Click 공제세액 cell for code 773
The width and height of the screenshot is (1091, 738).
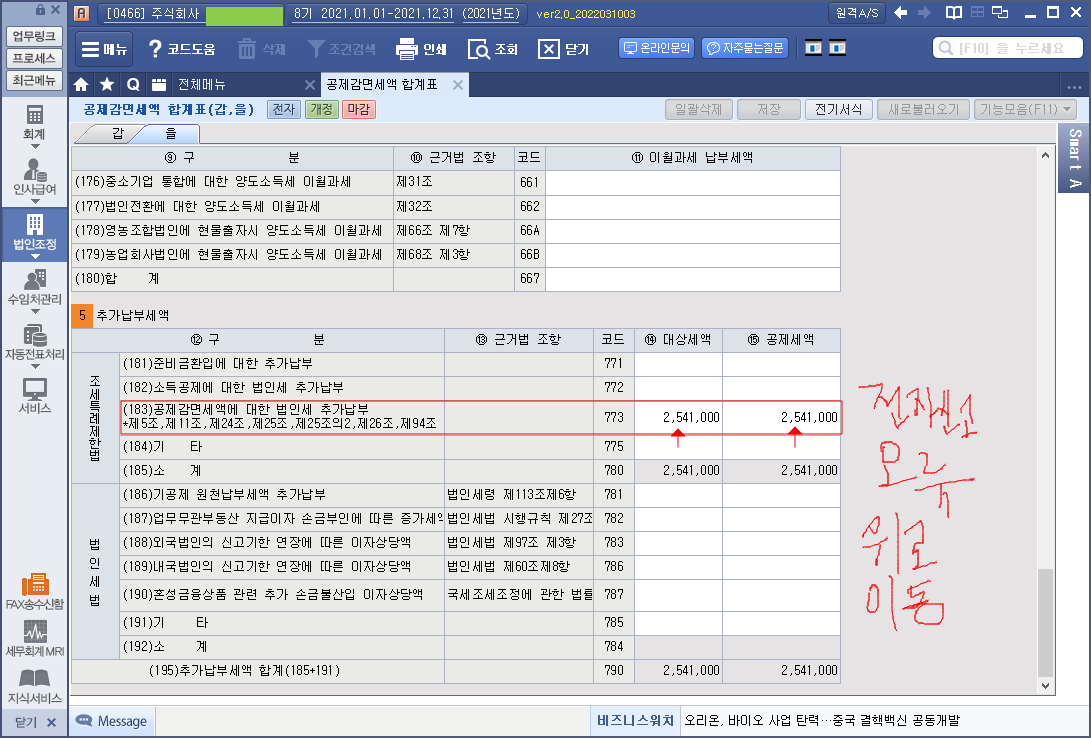coord(781,417)
